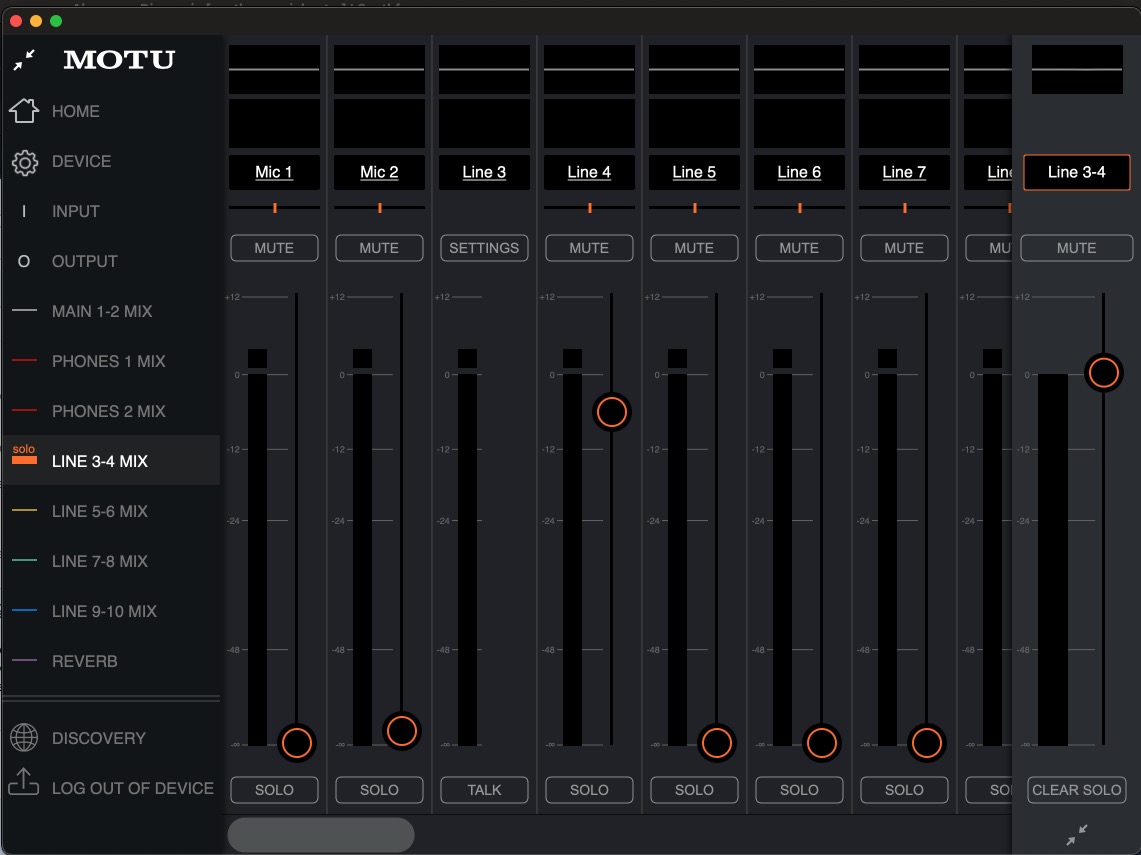Mute the Line 5 channel

point(694,248)
